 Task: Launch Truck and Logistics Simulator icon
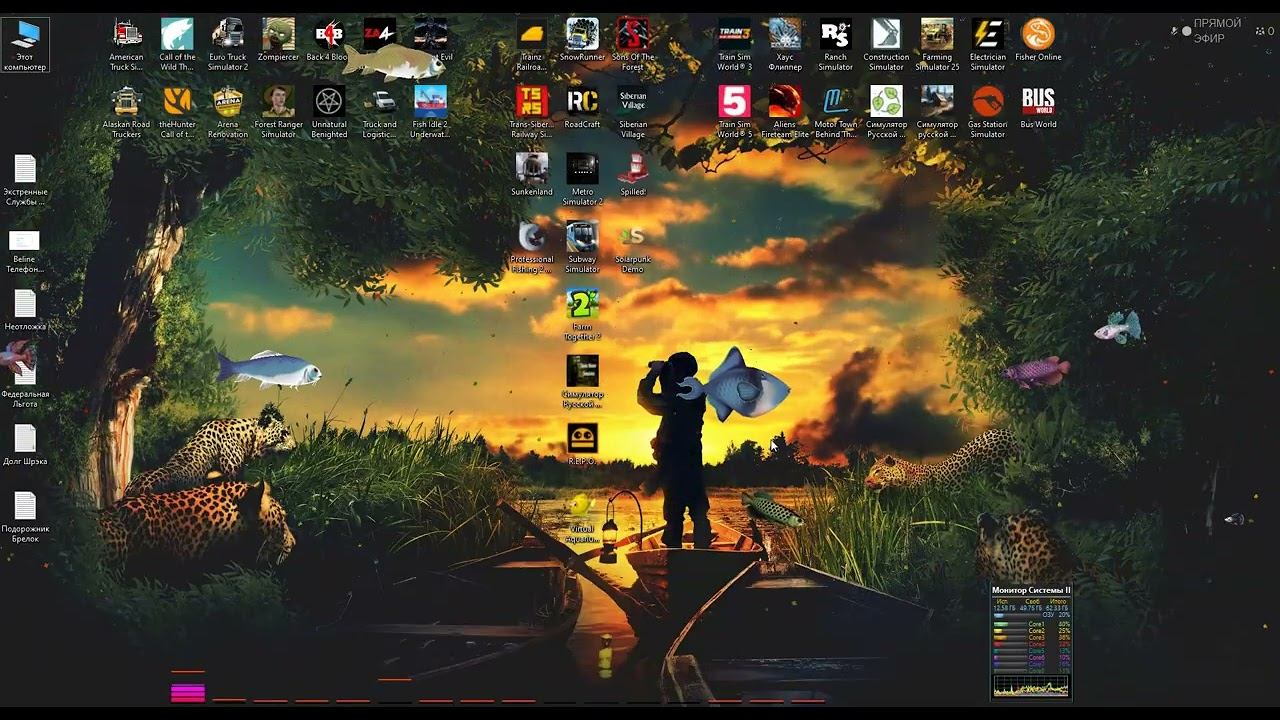(x=379, y=112)
